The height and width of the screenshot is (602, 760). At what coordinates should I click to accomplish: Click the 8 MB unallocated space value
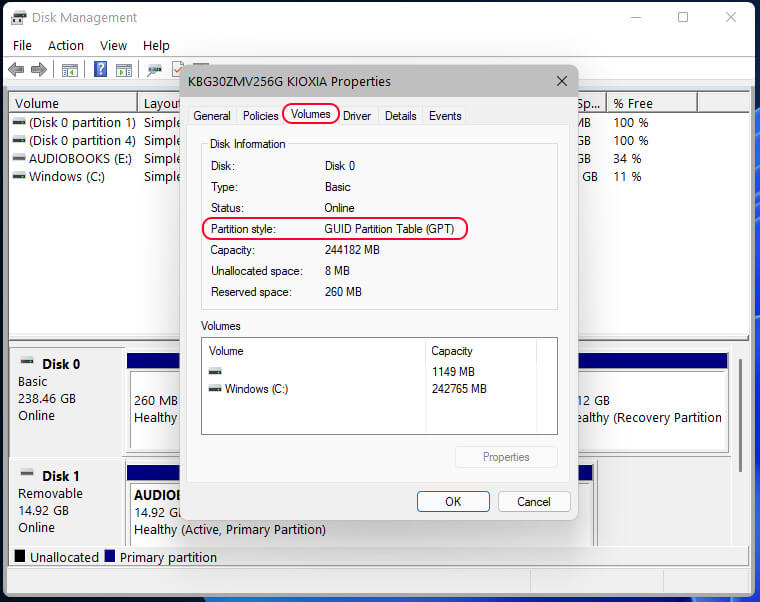pos(337,271)
